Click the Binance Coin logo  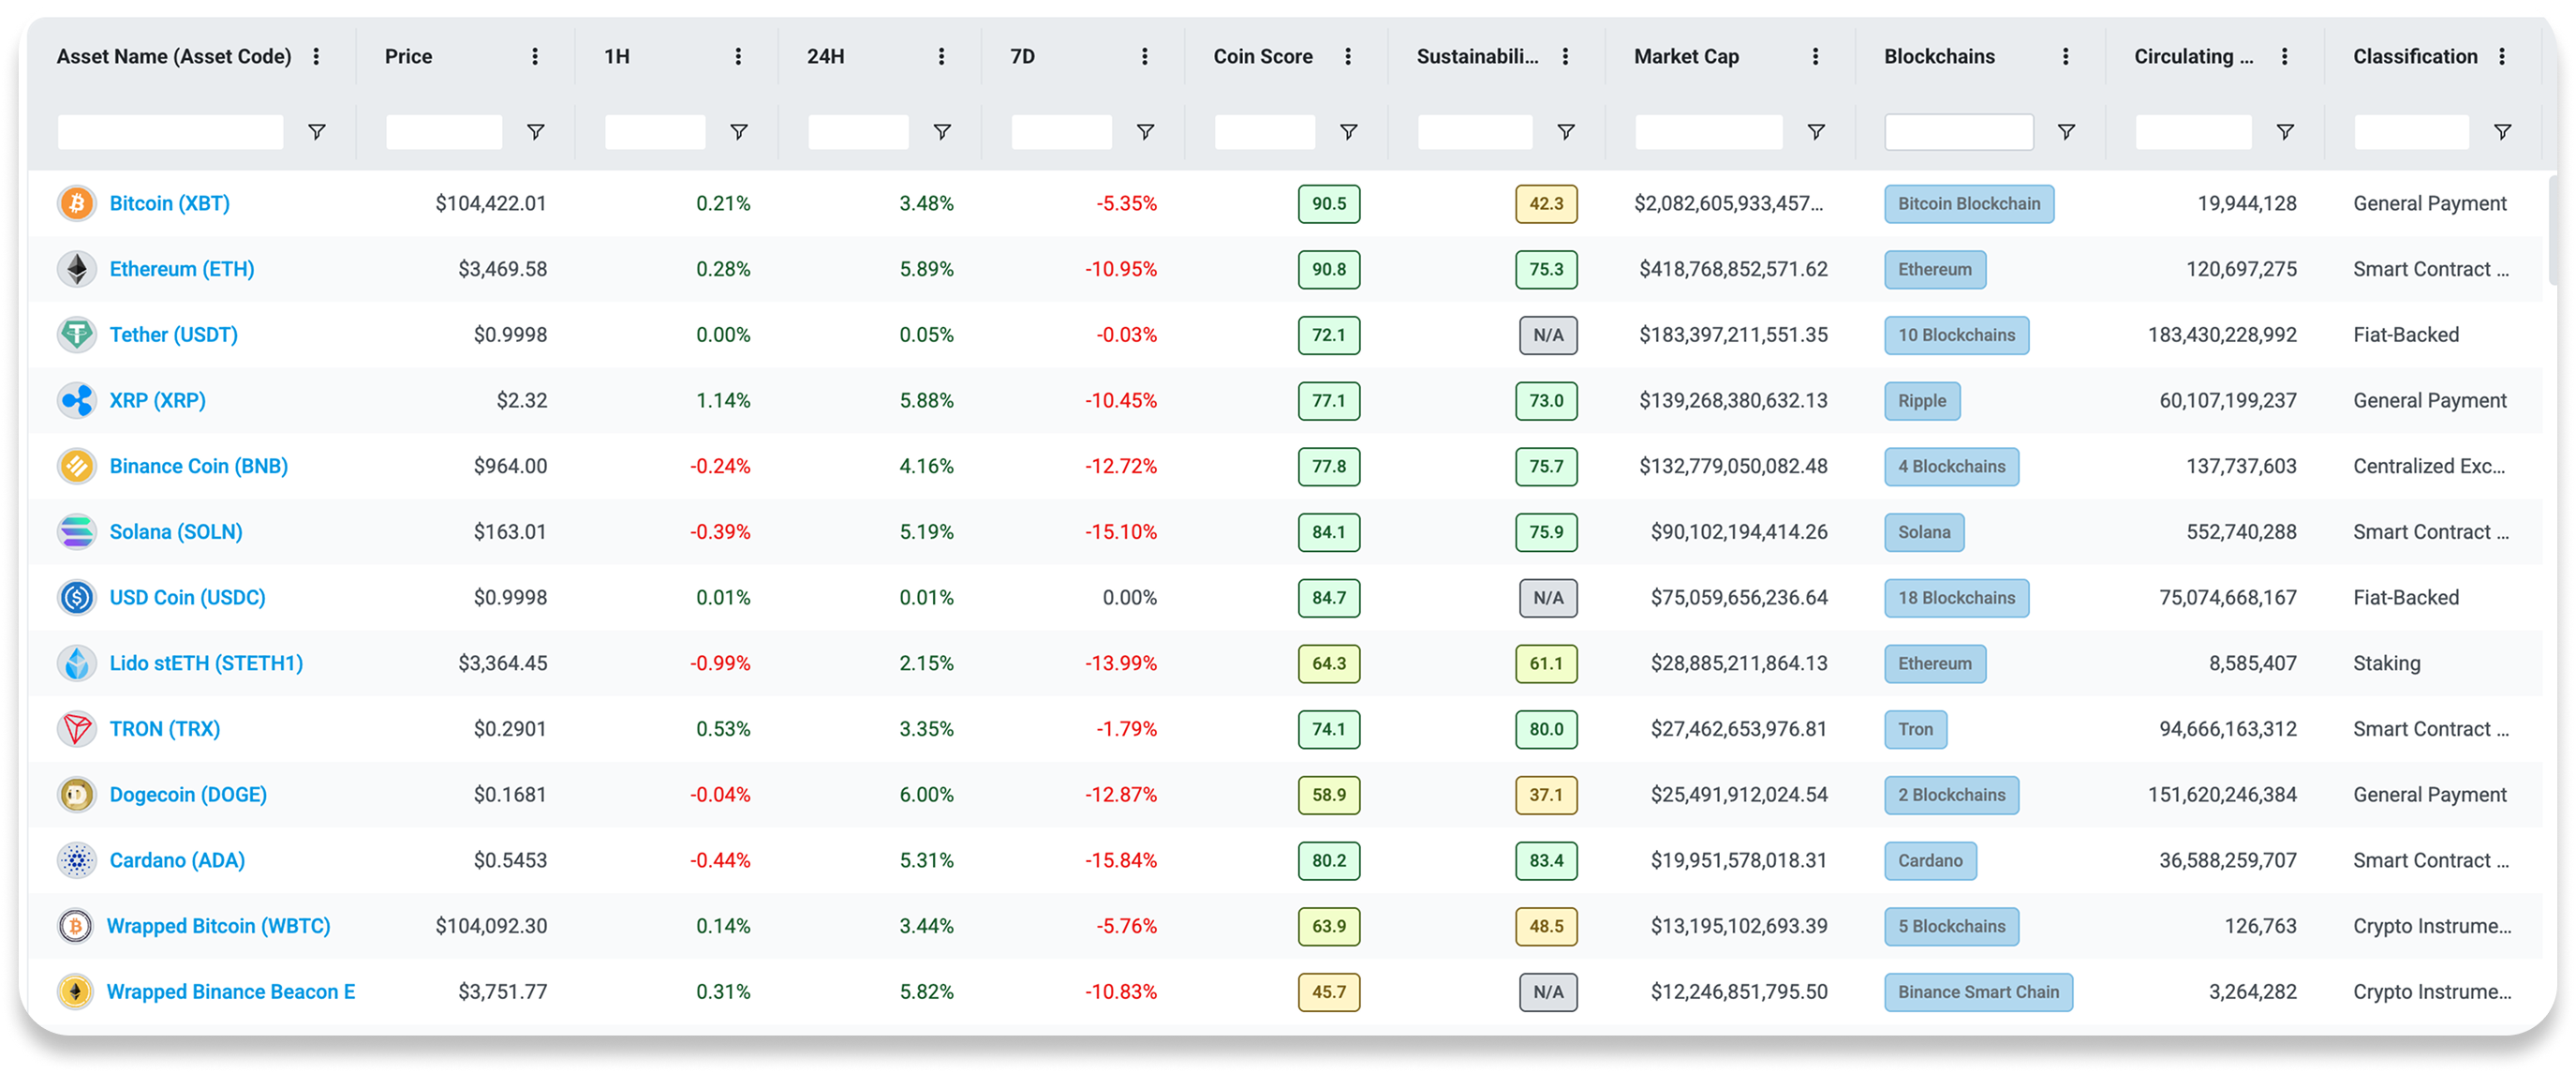77,467
